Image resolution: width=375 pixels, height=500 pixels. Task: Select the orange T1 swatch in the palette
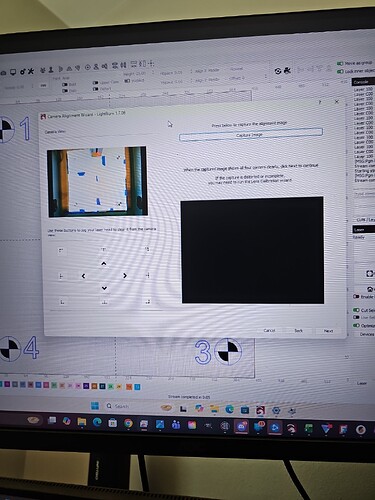tap(128, 387)
